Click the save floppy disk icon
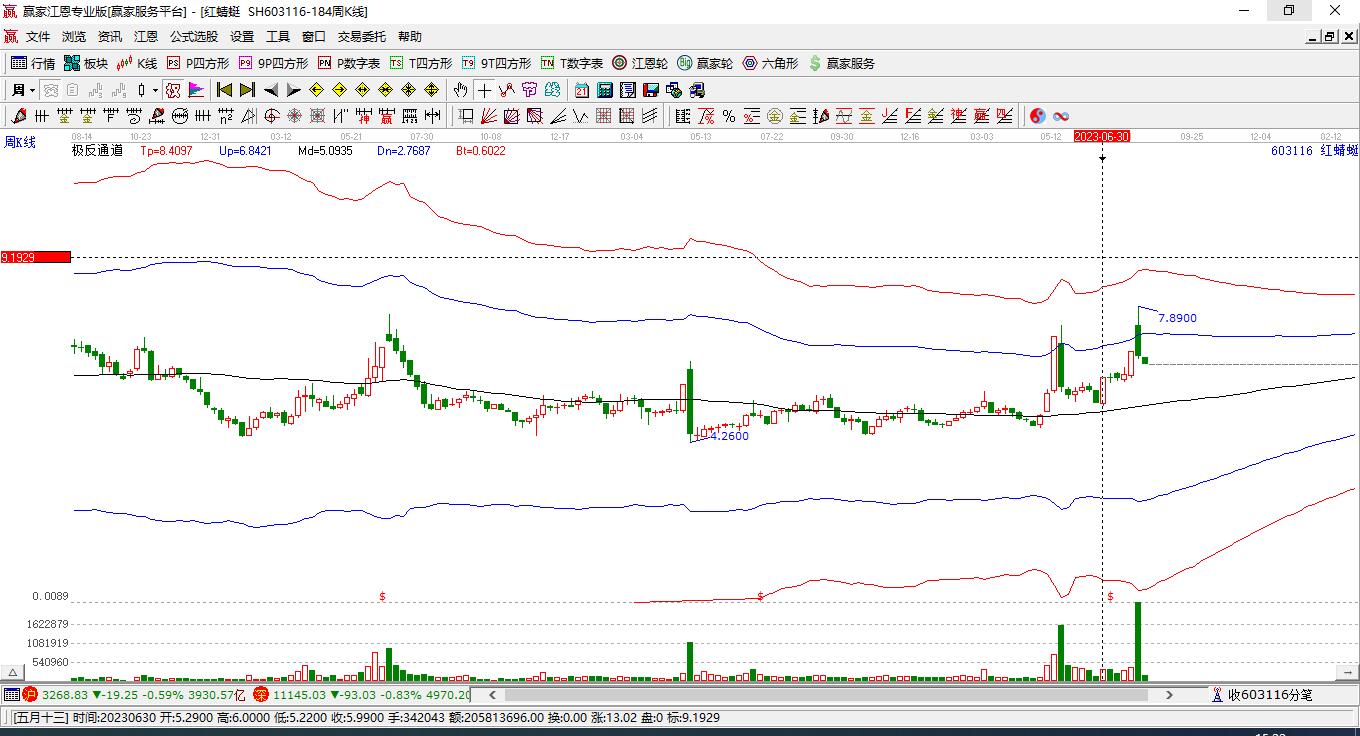 click(x=651, y=90)
